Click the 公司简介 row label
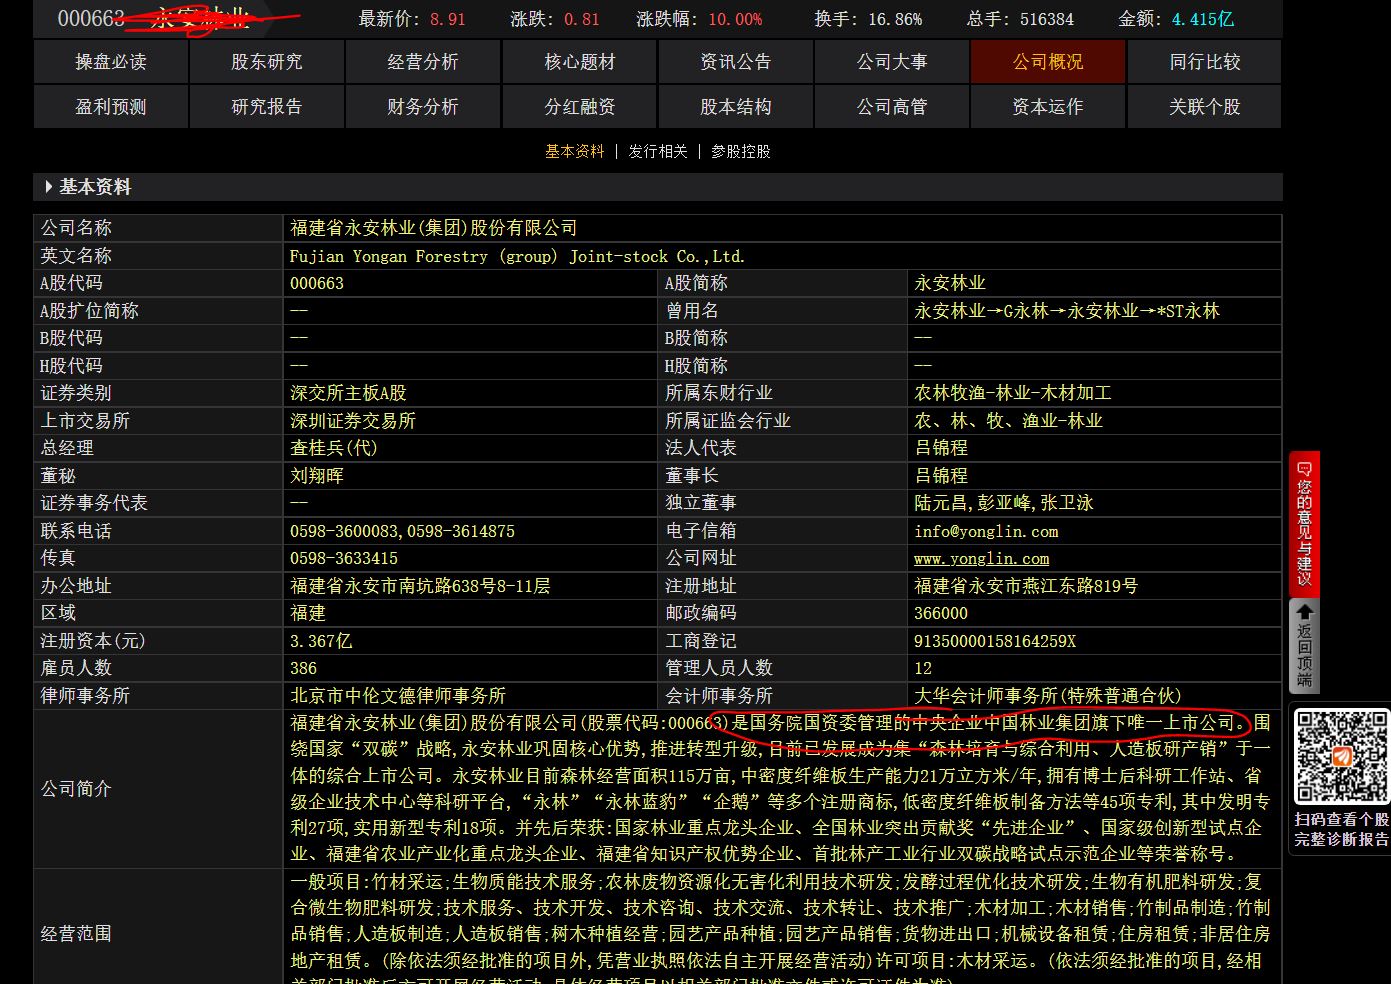The width and height of the screenshot is (1391, 984). click(76, 789)
